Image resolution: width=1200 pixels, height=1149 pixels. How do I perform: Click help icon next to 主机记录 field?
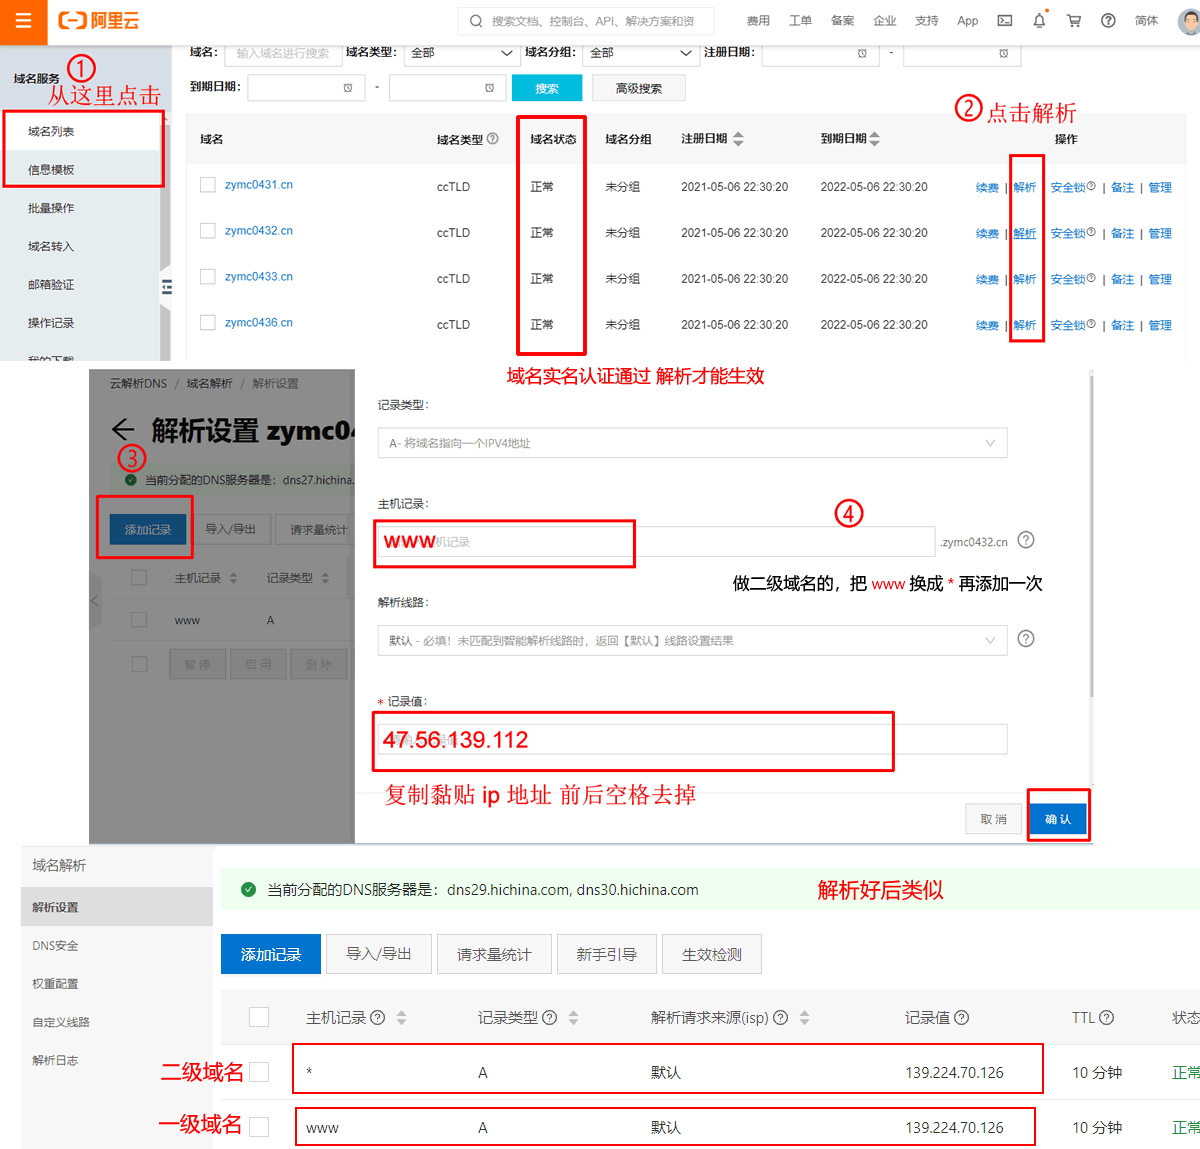point(1026,540)
